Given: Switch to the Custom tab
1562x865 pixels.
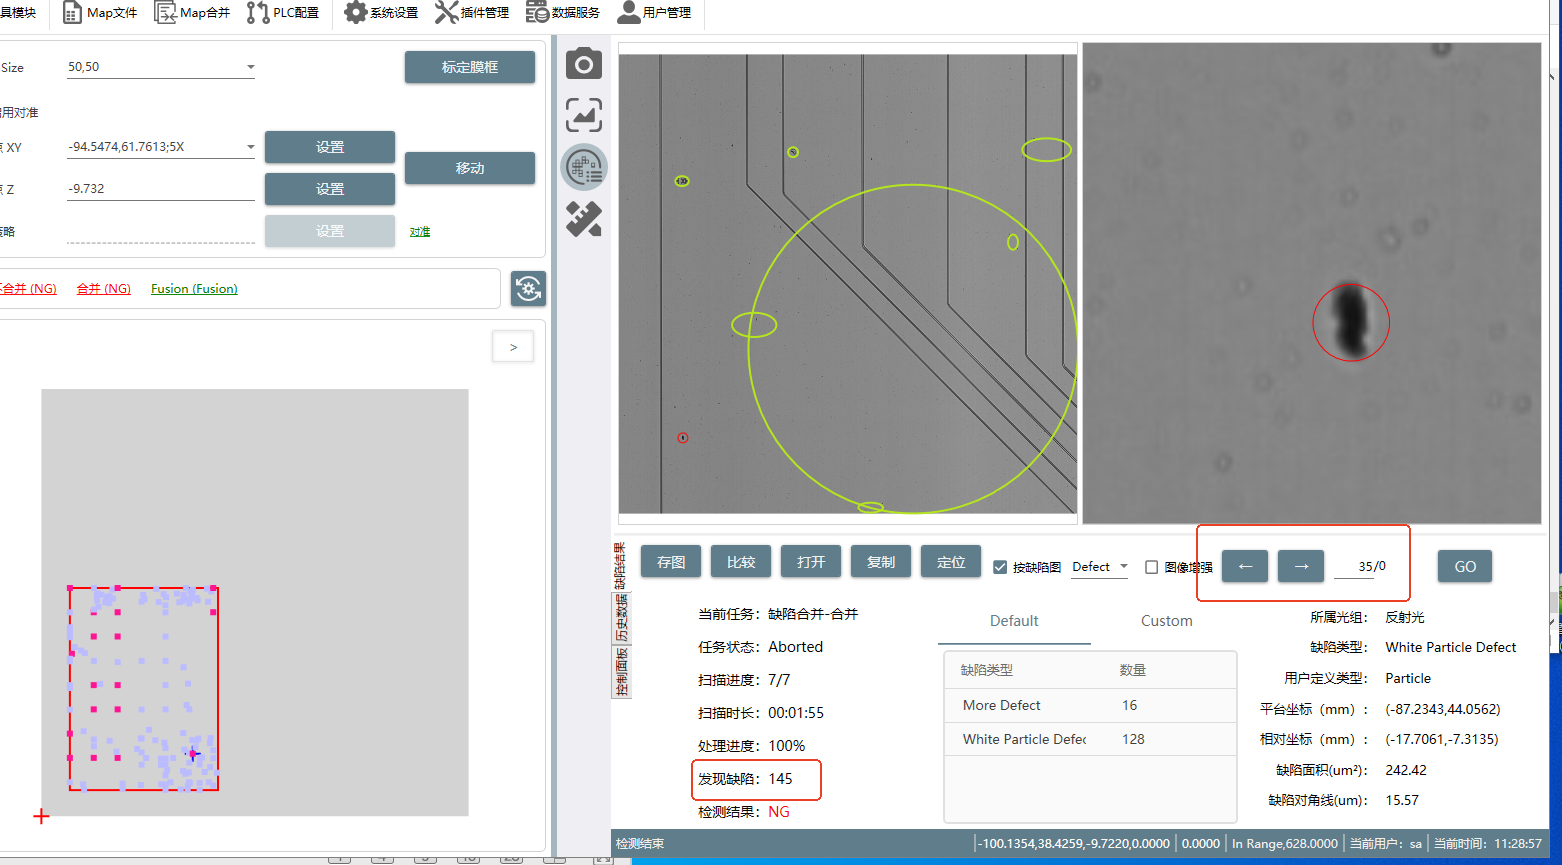Looking at the screenshot, I should (x=1166, y=621).
